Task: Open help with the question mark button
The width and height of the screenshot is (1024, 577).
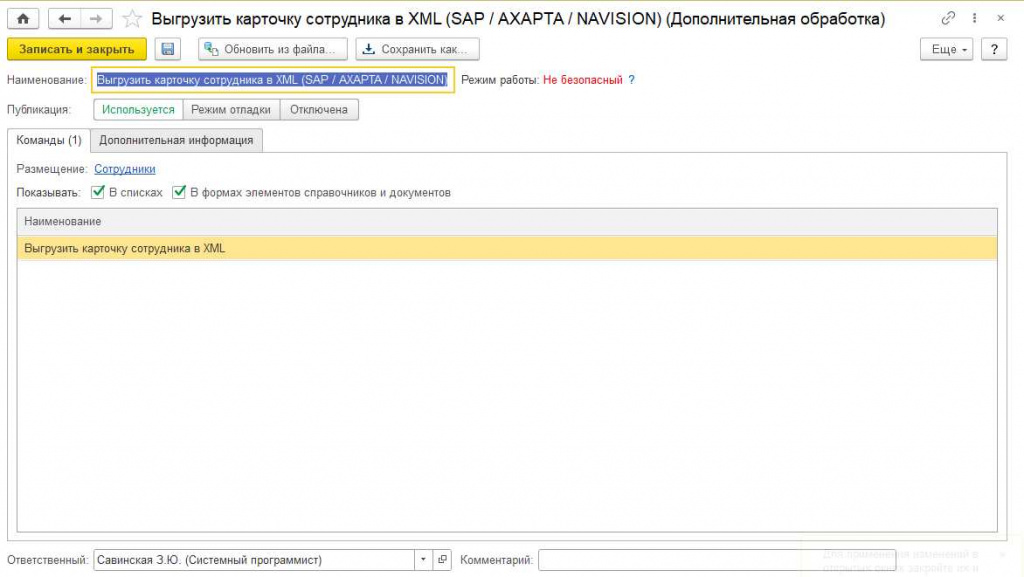Action: click(994, 49)
